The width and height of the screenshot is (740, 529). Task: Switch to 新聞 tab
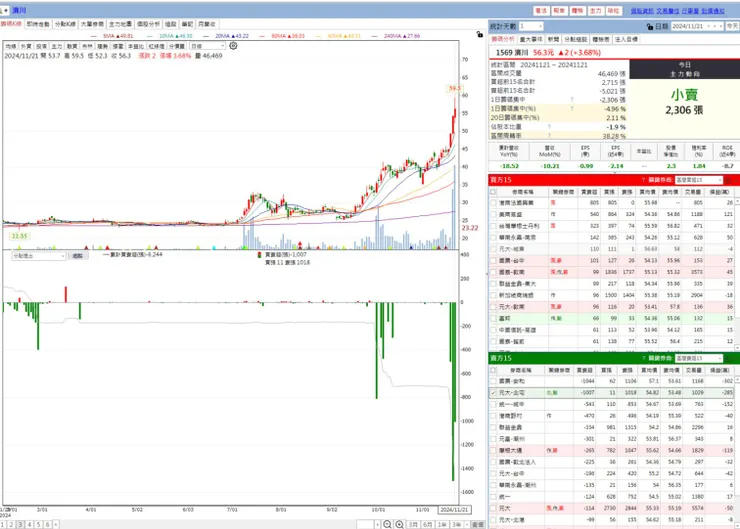click(554, 39)
